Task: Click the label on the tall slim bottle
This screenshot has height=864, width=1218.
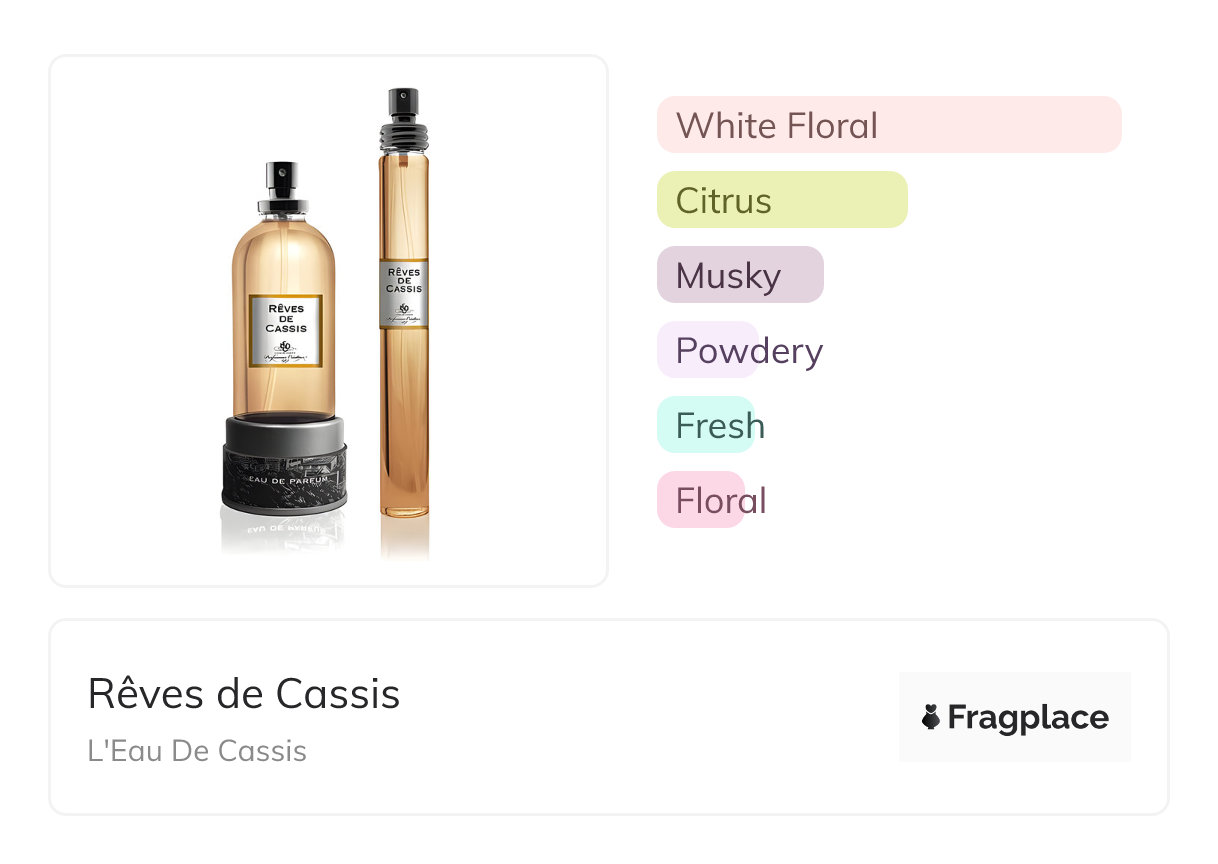Action: (403, 293)
